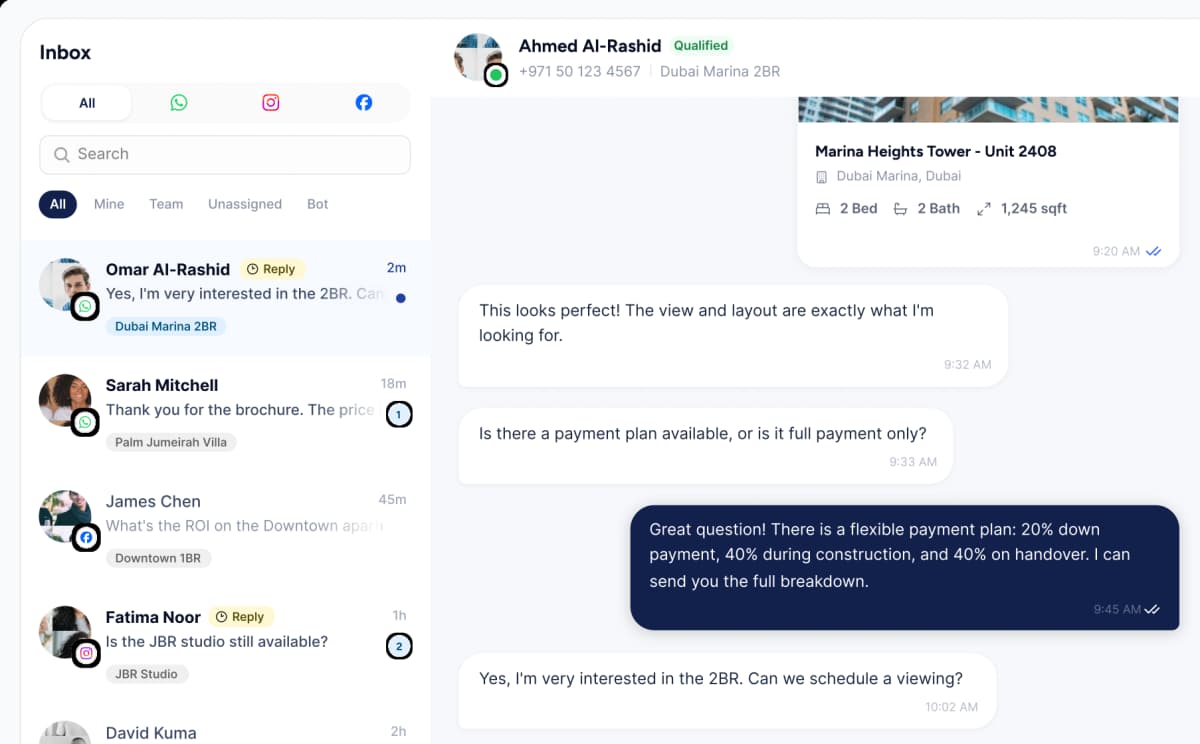Click the WhatsApp badge on Omar Al-Rashid's avatar
Viewport: 1200px width, 744px height.
(86, 306)
